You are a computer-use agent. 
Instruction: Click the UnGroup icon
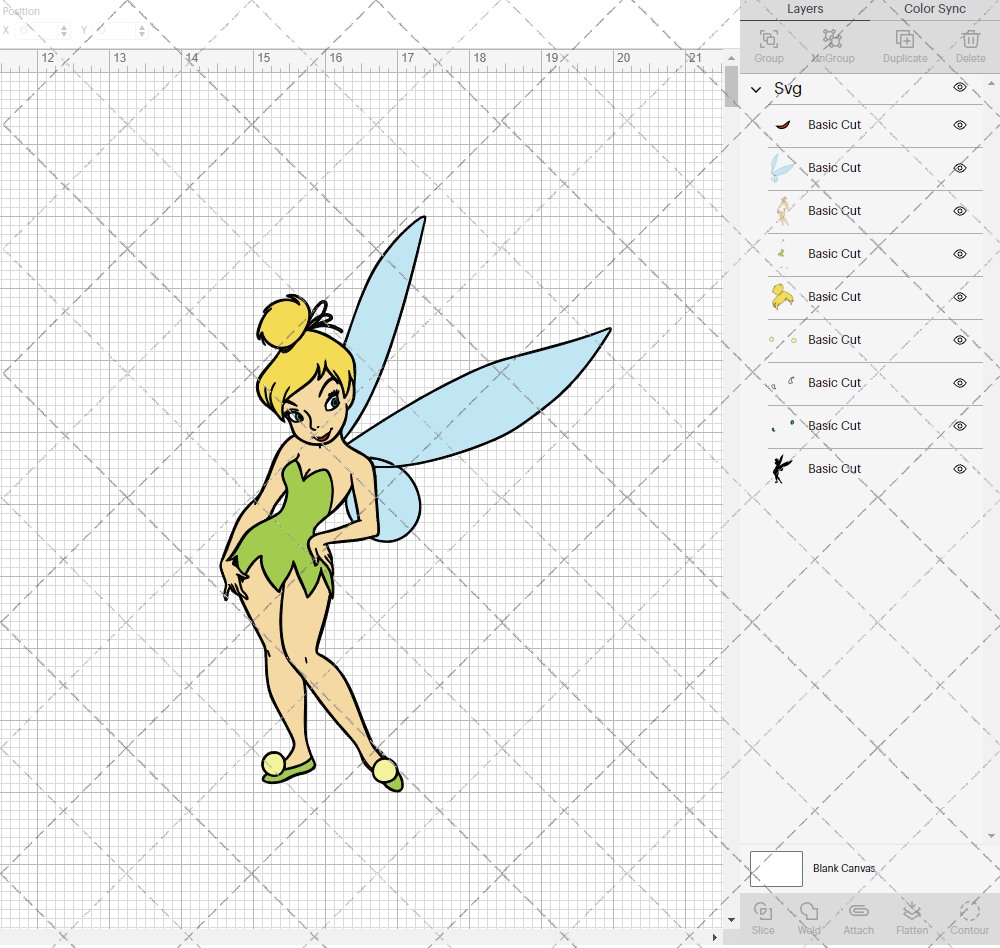pyautogui.click(x=832, y=40)
